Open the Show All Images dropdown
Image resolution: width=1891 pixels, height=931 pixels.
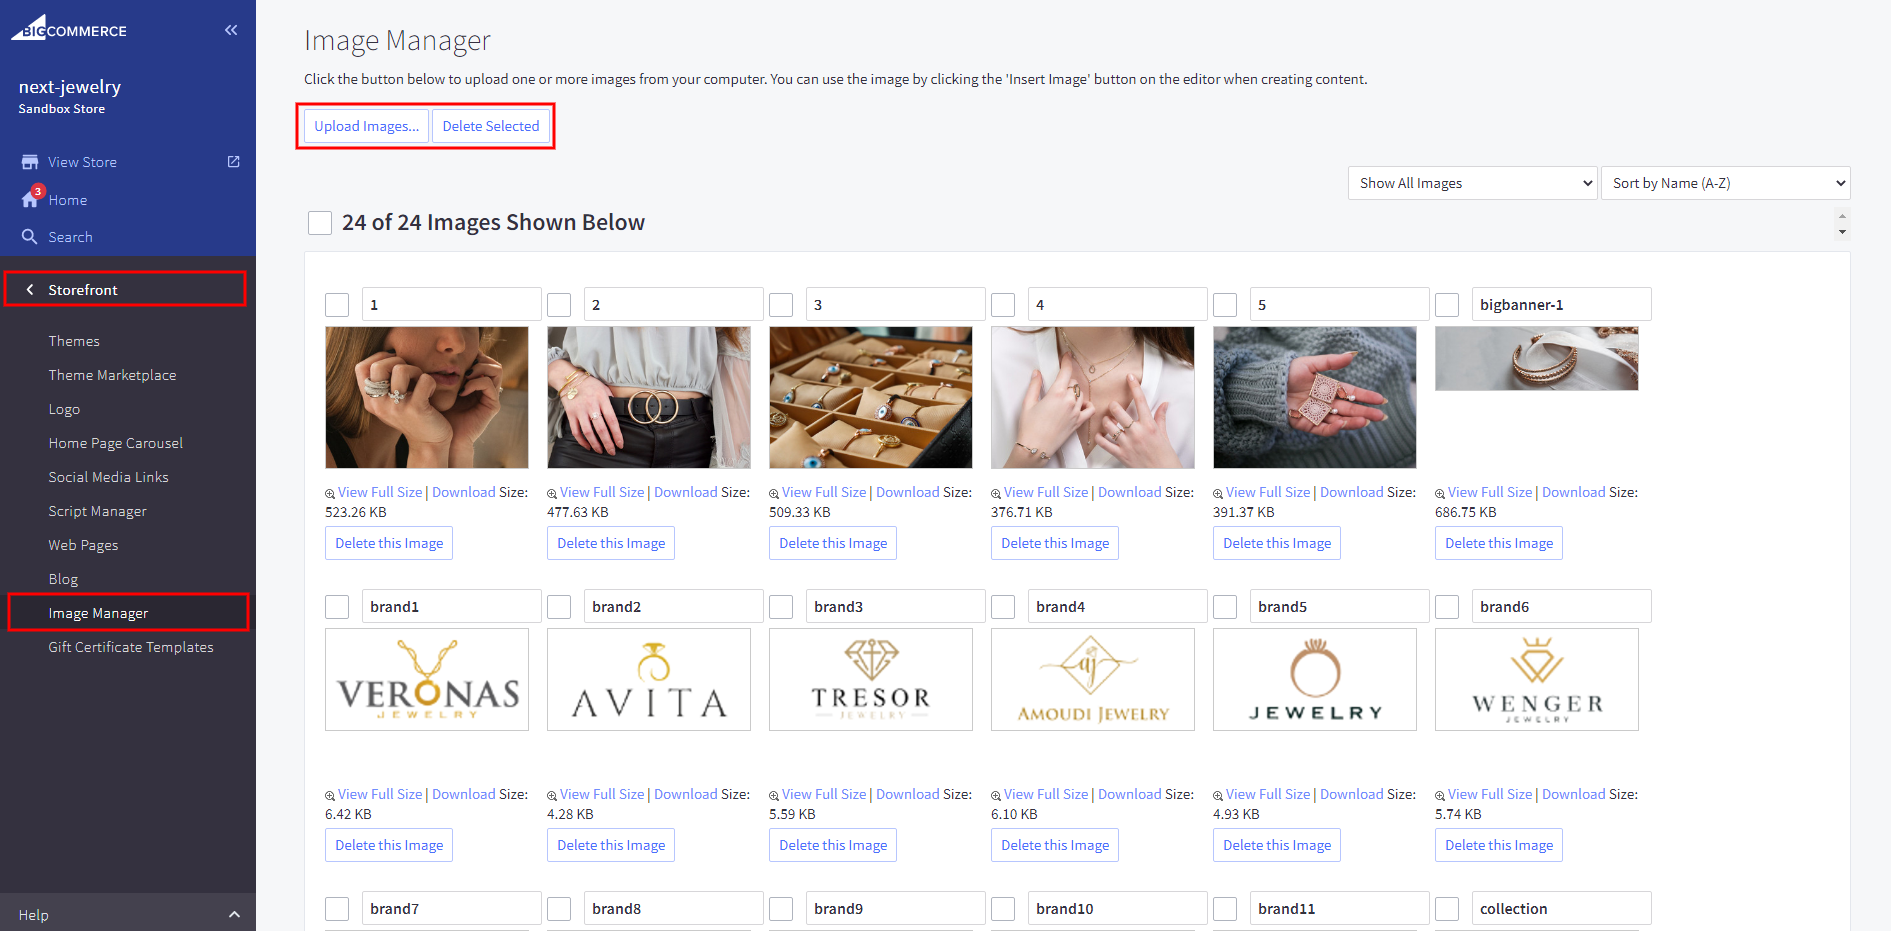1471,183
